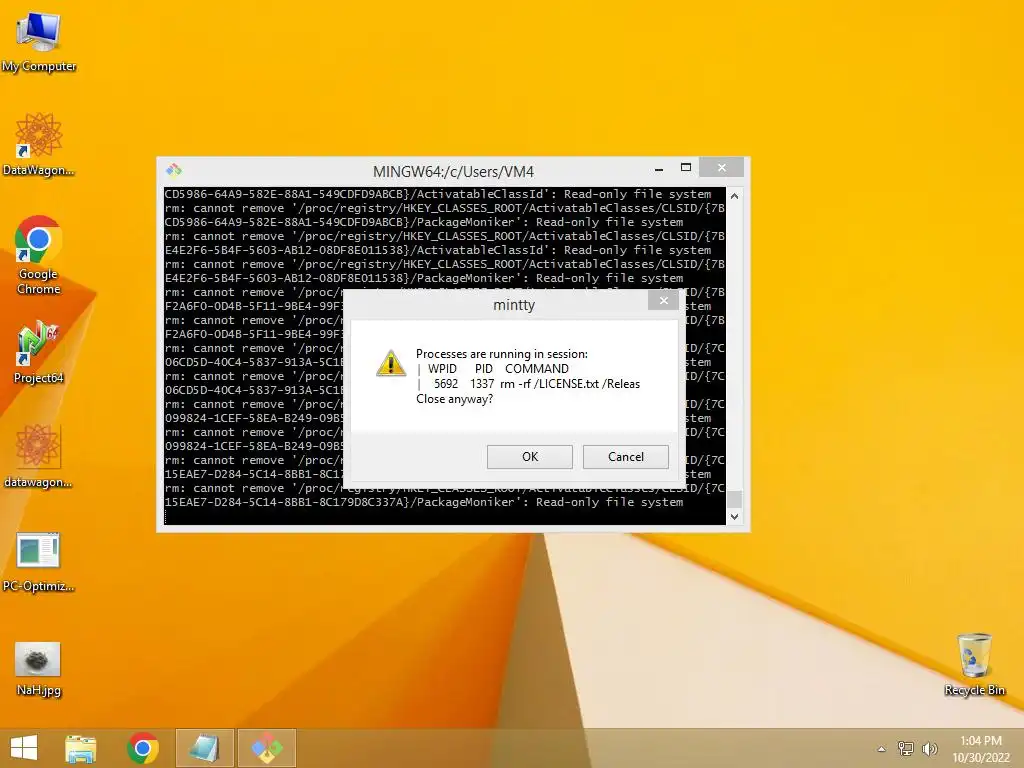The width and height of the screenshot is (1024, 768).
Task: Click the PID value 1337
Action: 482,384
